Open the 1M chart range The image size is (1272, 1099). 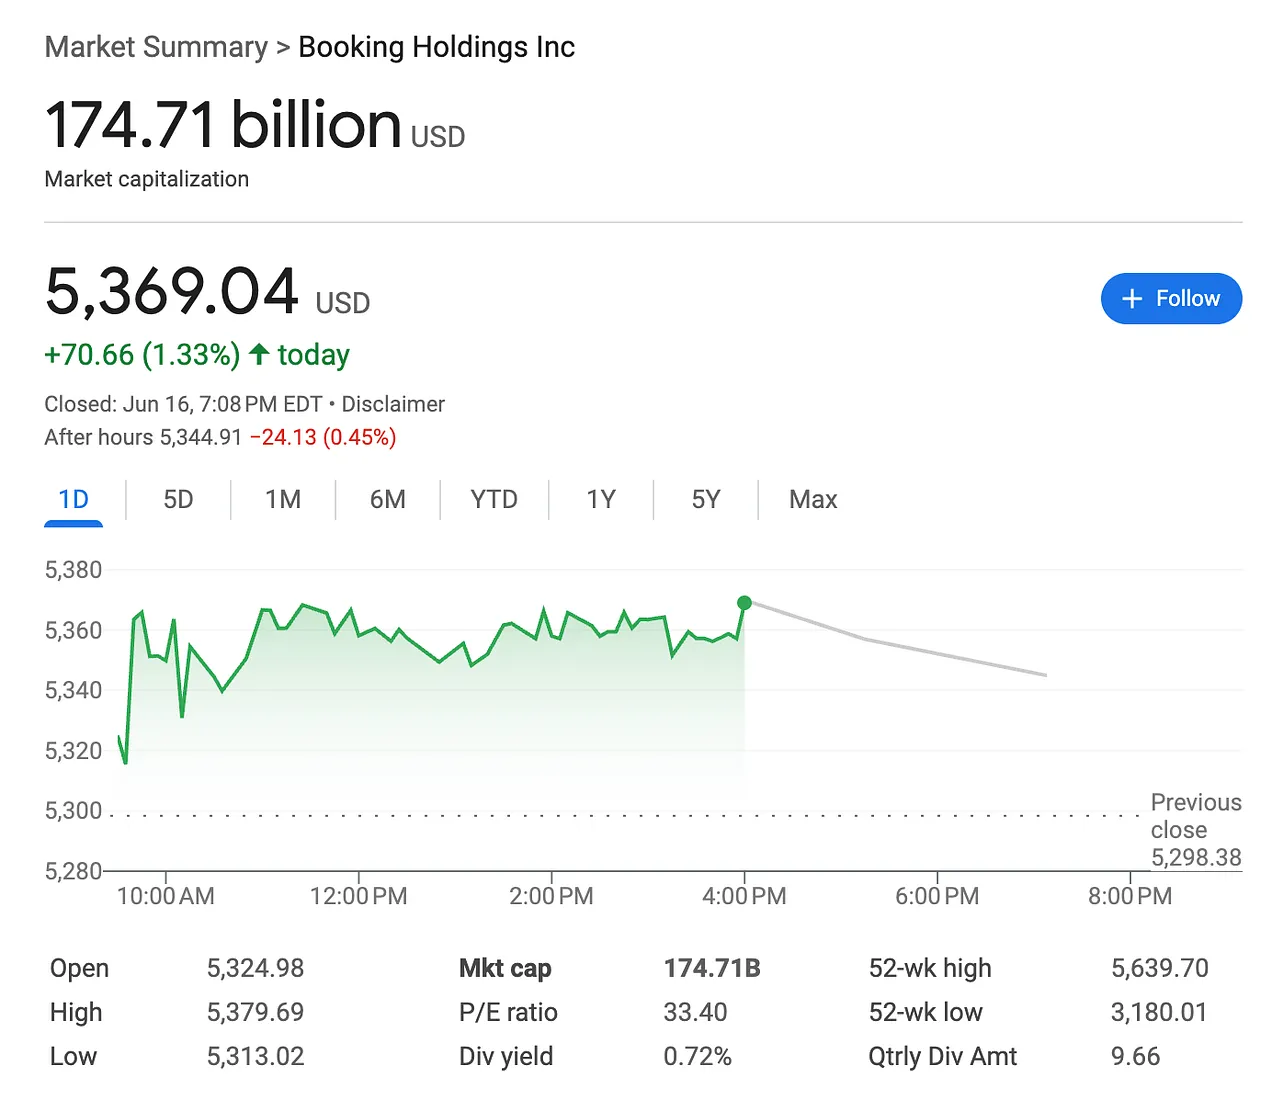283,499
